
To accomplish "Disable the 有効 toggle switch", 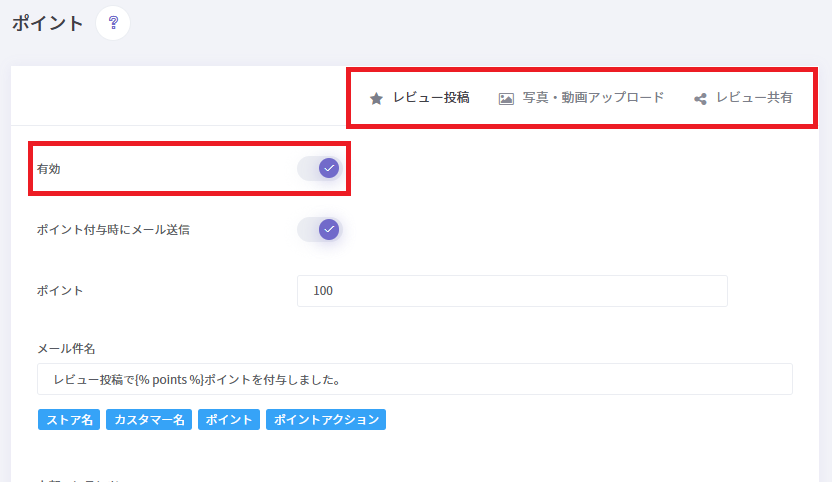I will 320,168.
